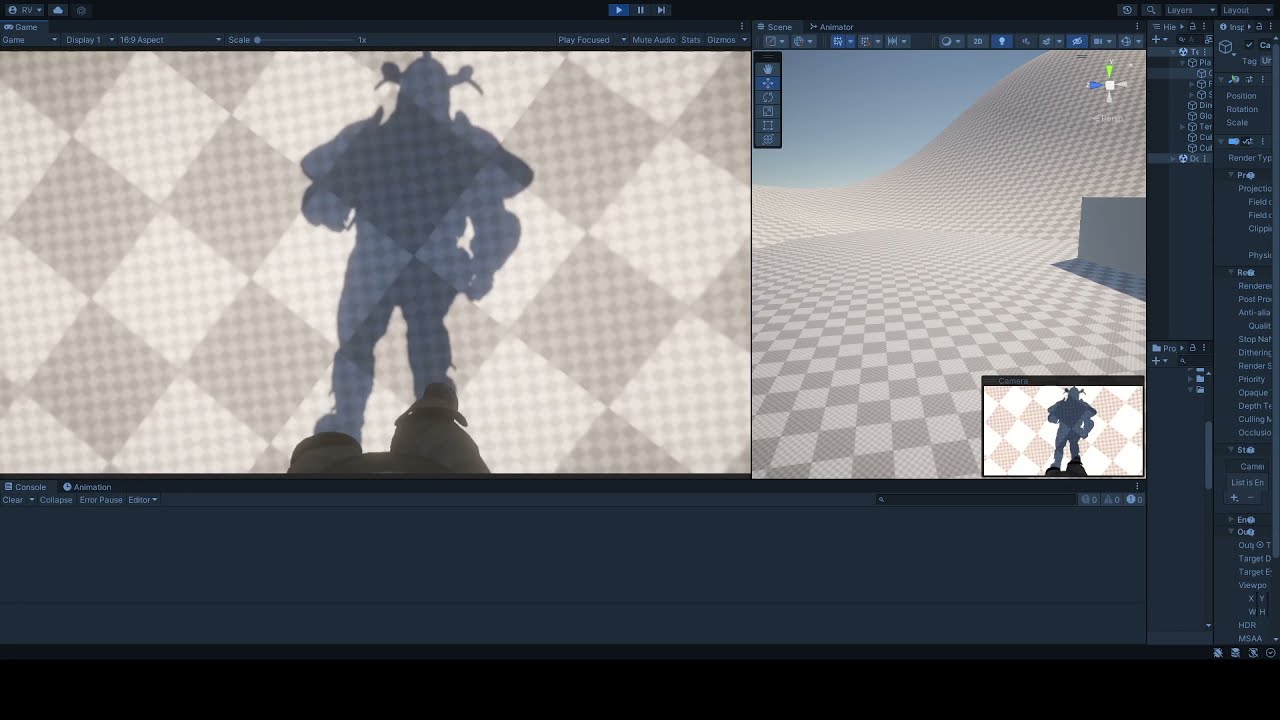
Task: Click Hierarchy add plus button
Action: pos(1156,40)
